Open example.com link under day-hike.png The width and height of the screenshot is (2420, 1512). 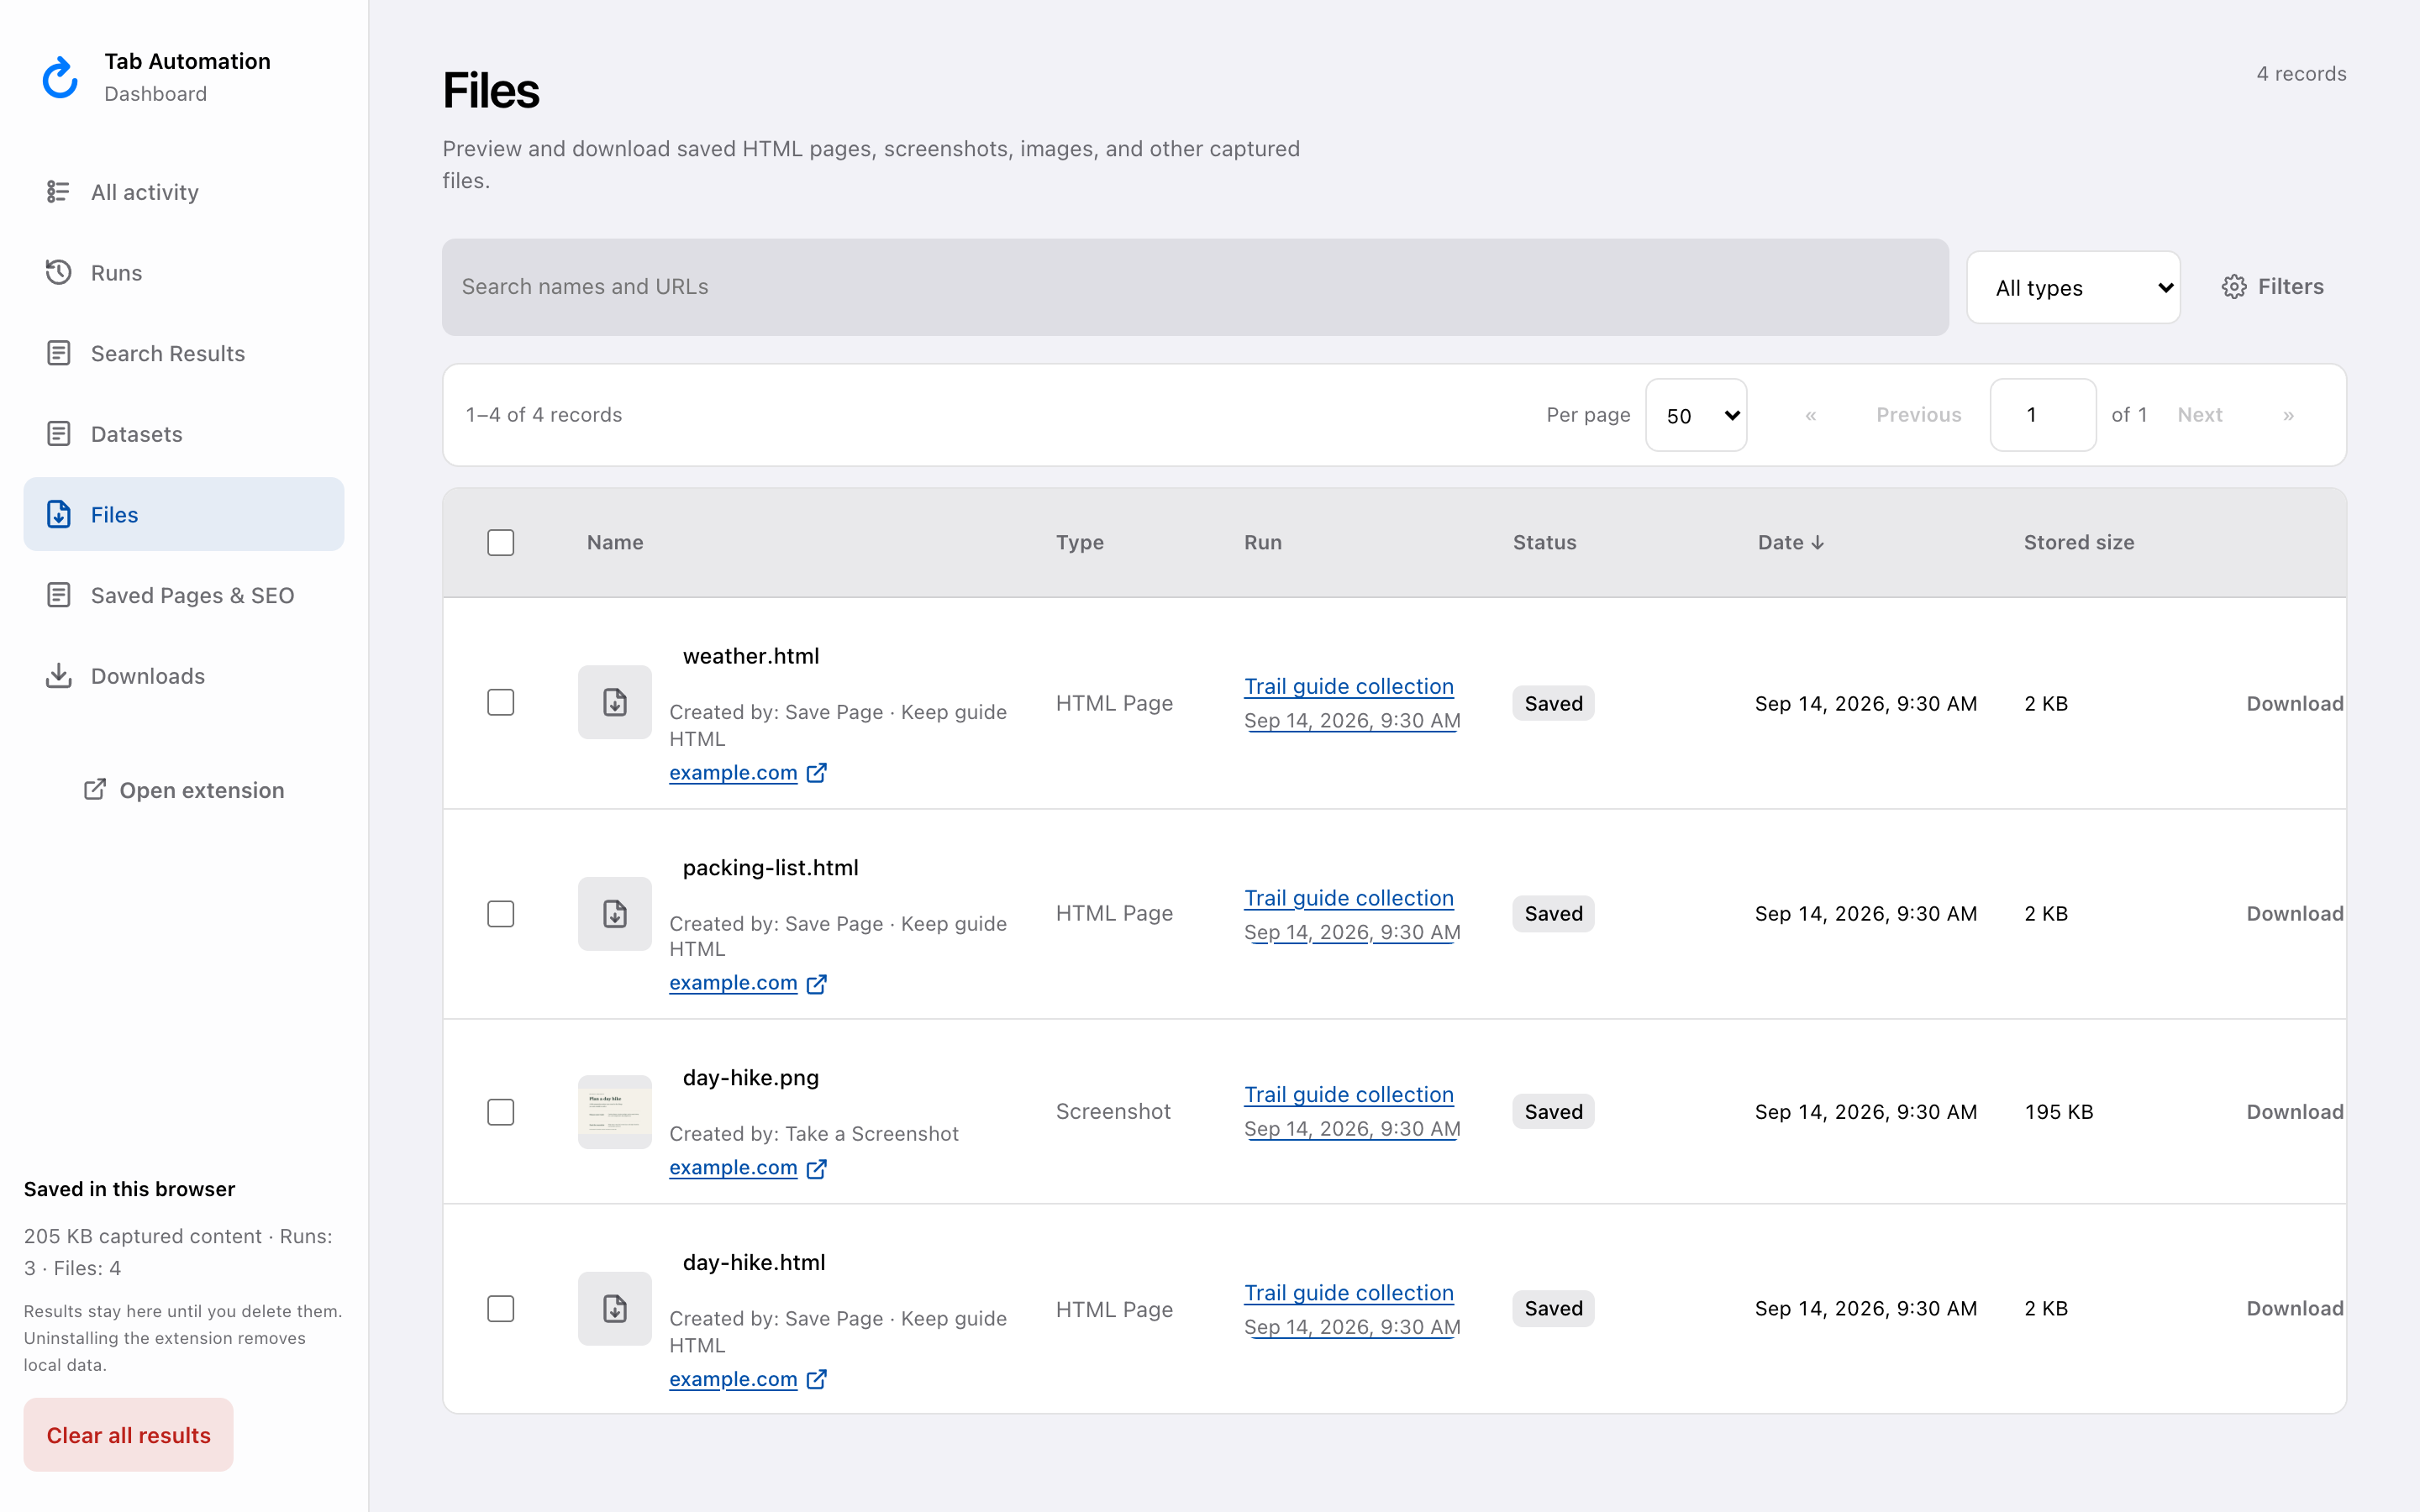click(x=733, y=1168)
